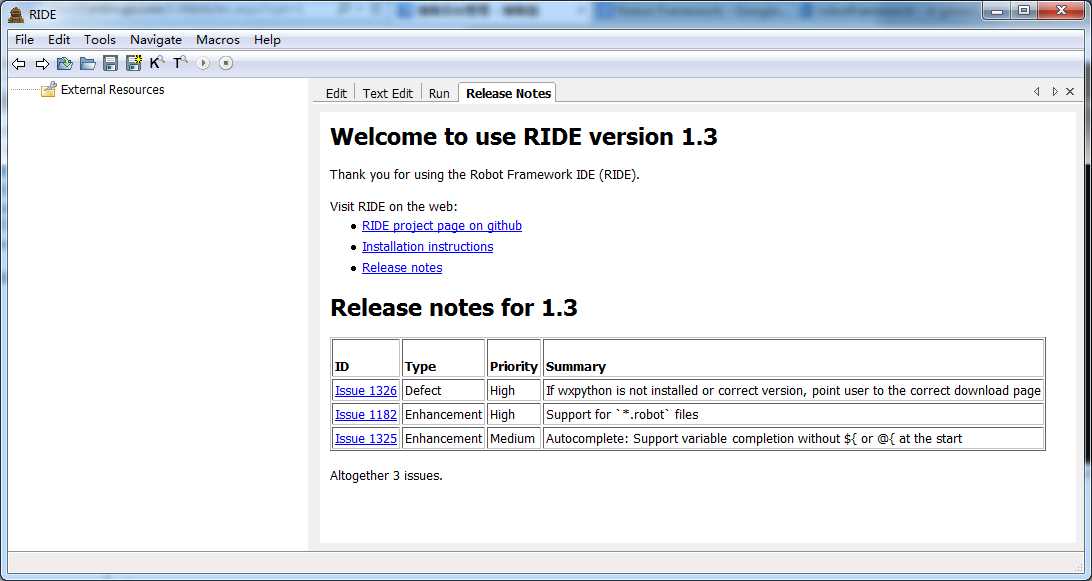
Task: Open the Navigate menu
Action: (156, 40)
